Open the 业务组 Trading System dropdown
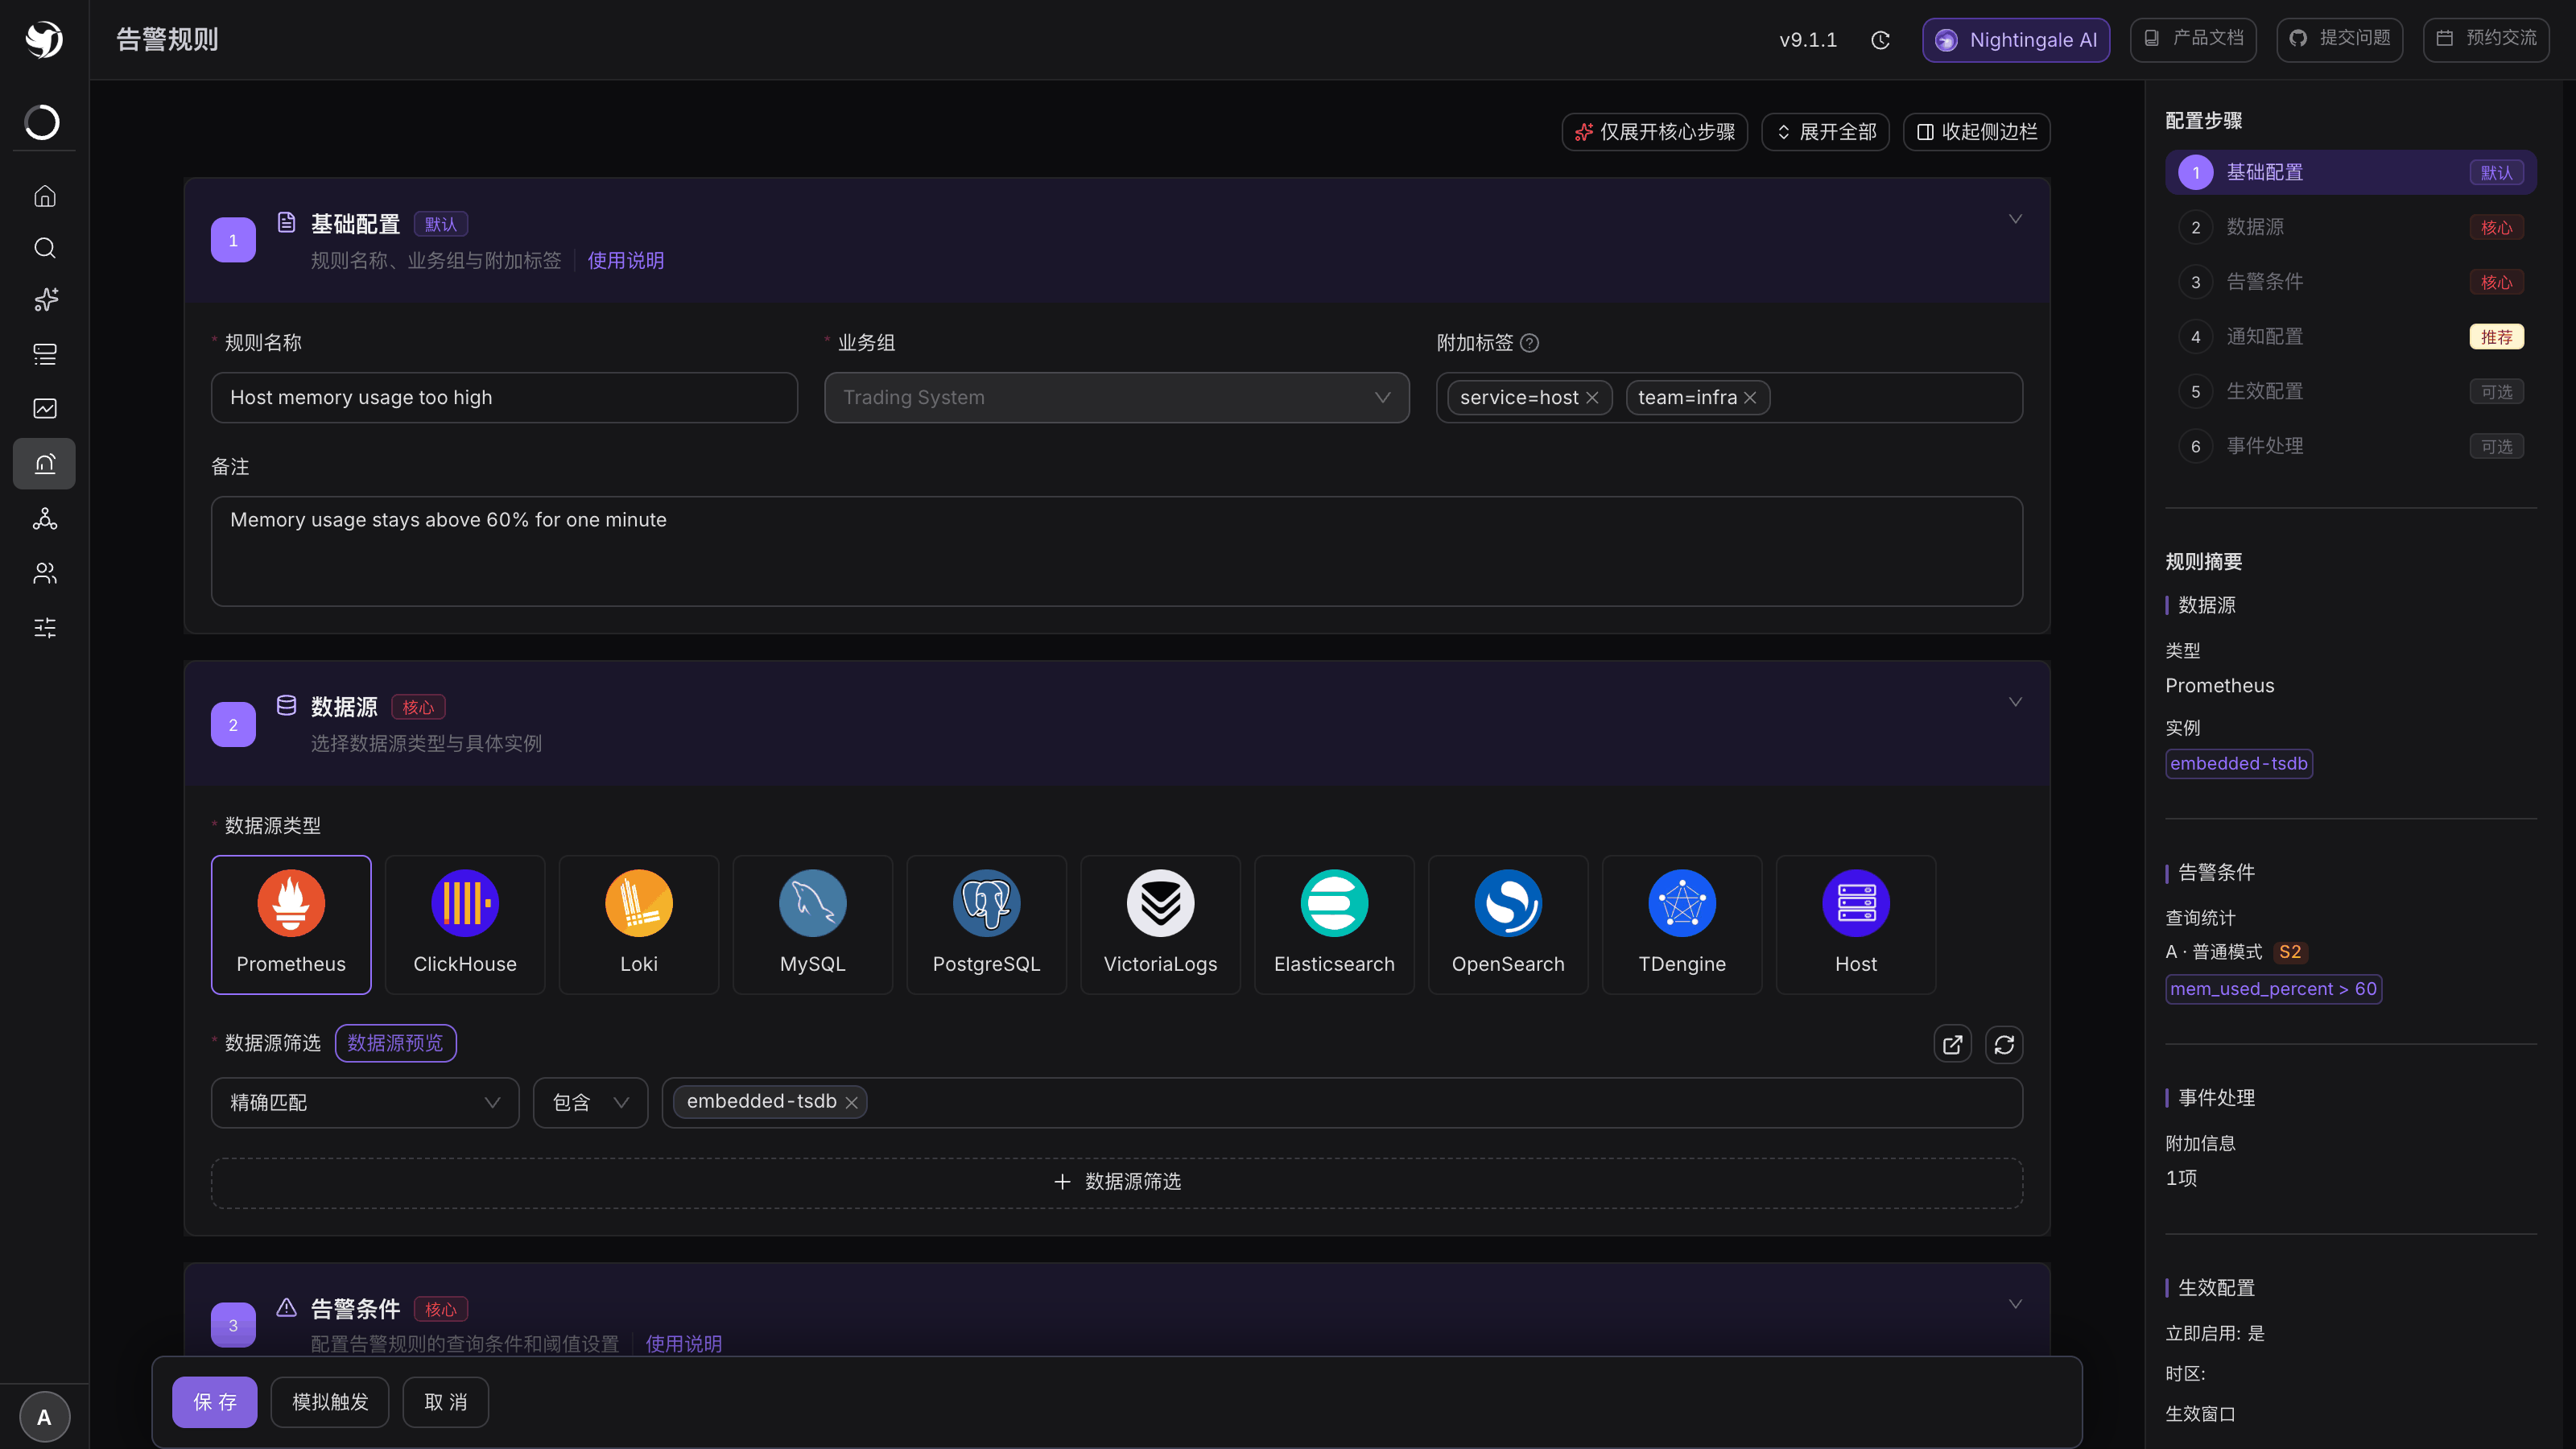 1117,398
